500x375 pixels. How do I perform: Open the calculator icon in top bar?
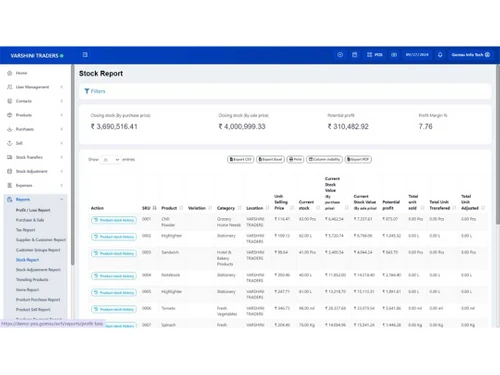click(x=355, y=55)
